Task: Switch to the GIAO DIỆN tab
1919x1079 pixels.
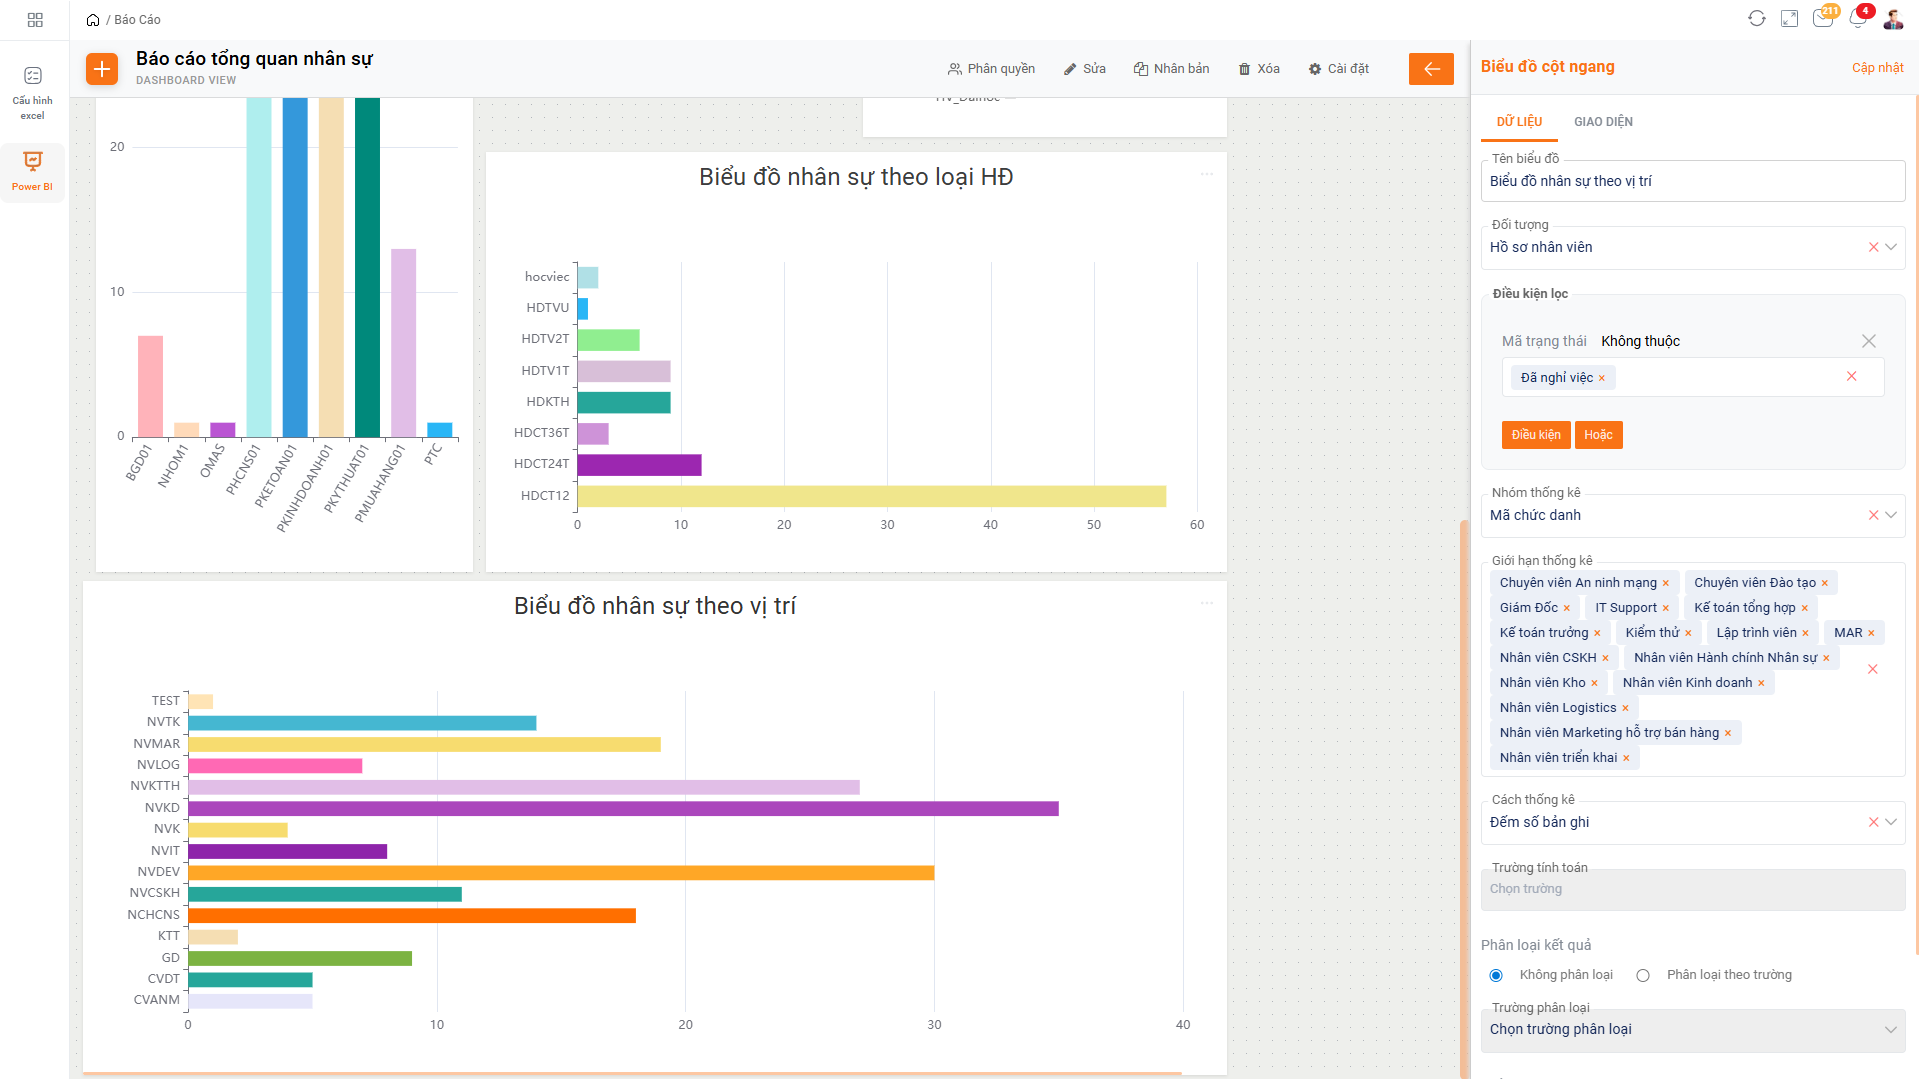Action: (1603, 122)
